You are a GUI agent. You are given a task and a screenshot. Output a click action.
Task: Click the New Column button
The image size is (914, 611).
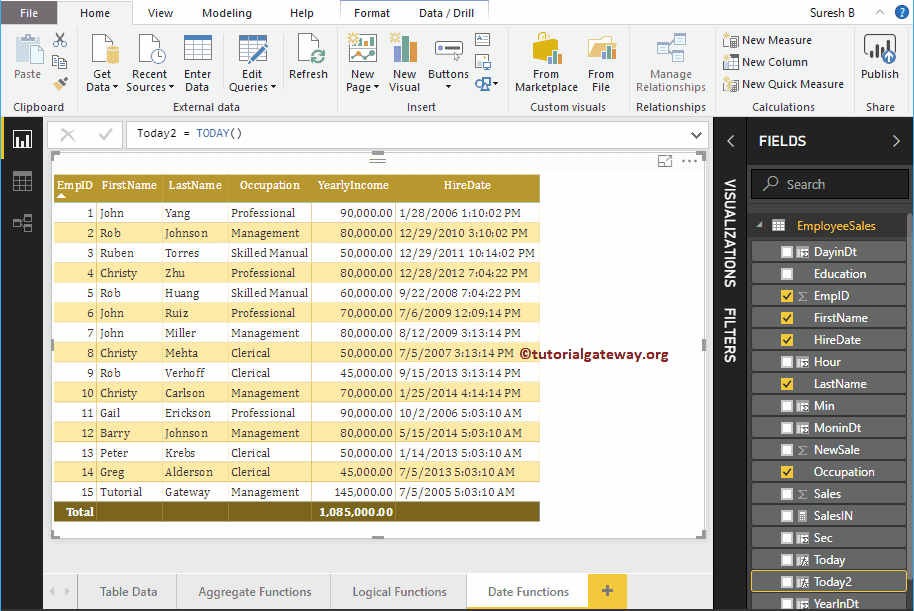(x=774, y=62)
